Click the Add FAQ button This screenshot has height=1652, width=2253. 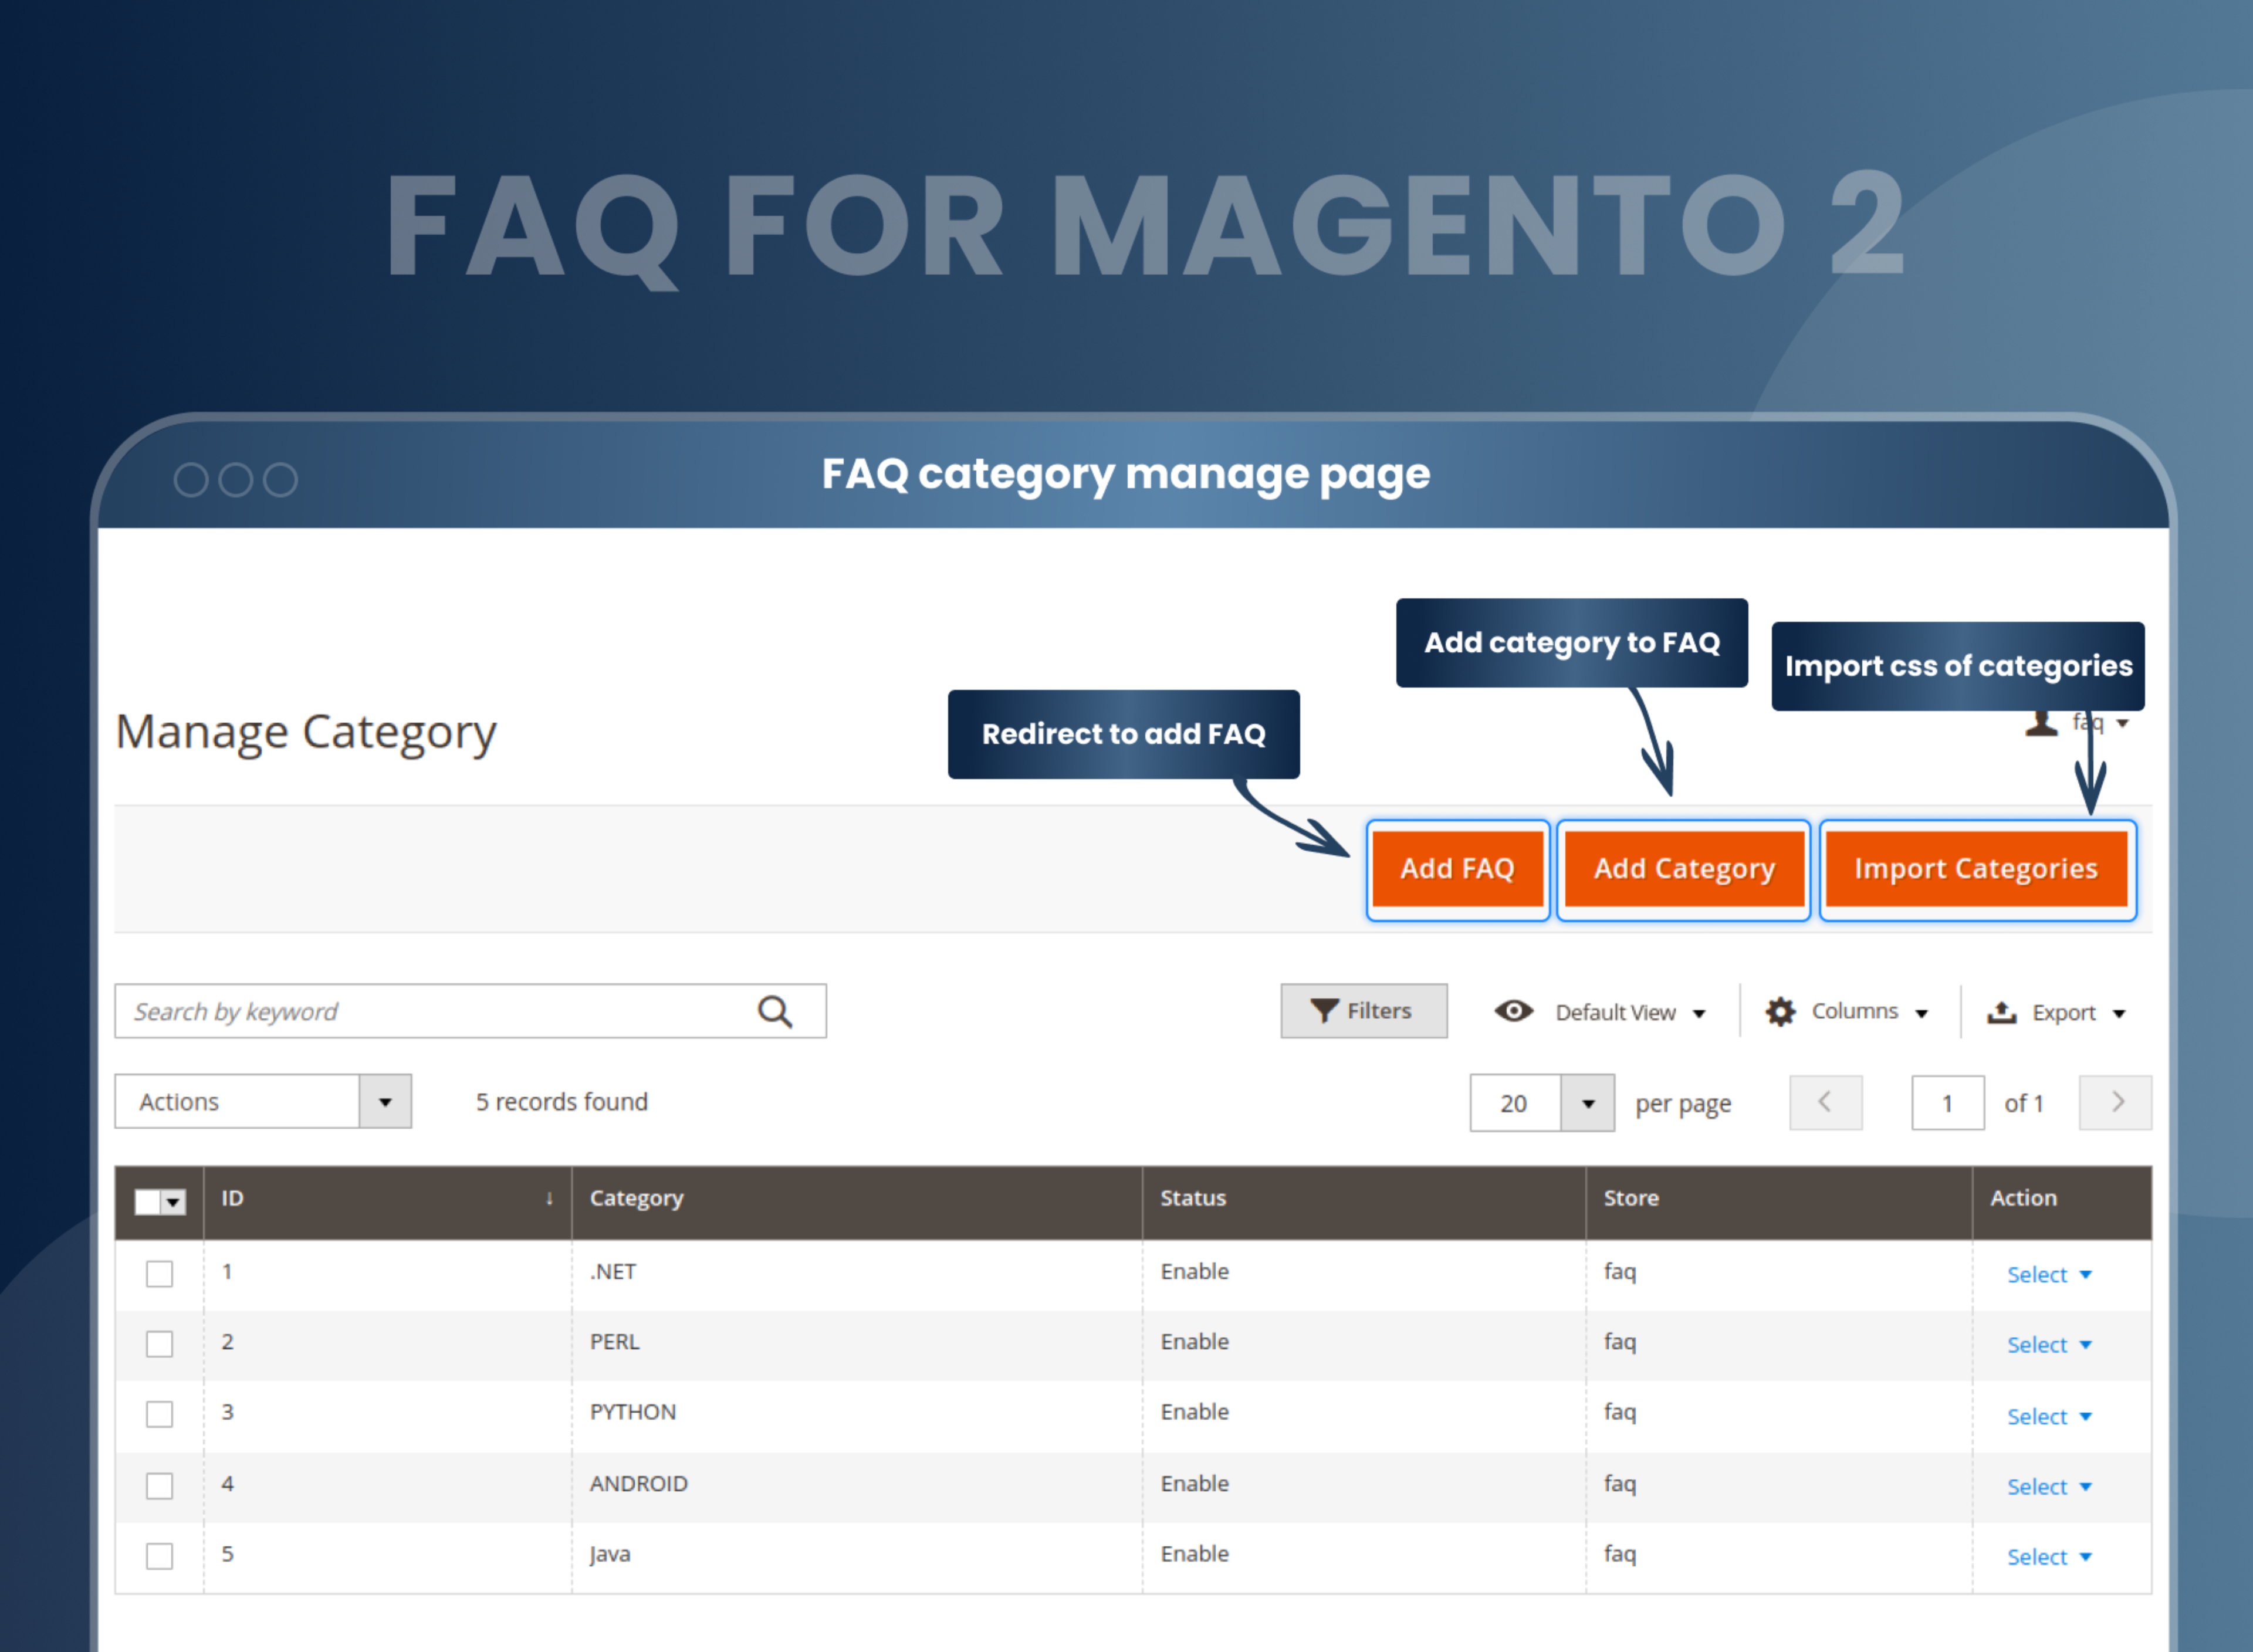(1457, 867)
